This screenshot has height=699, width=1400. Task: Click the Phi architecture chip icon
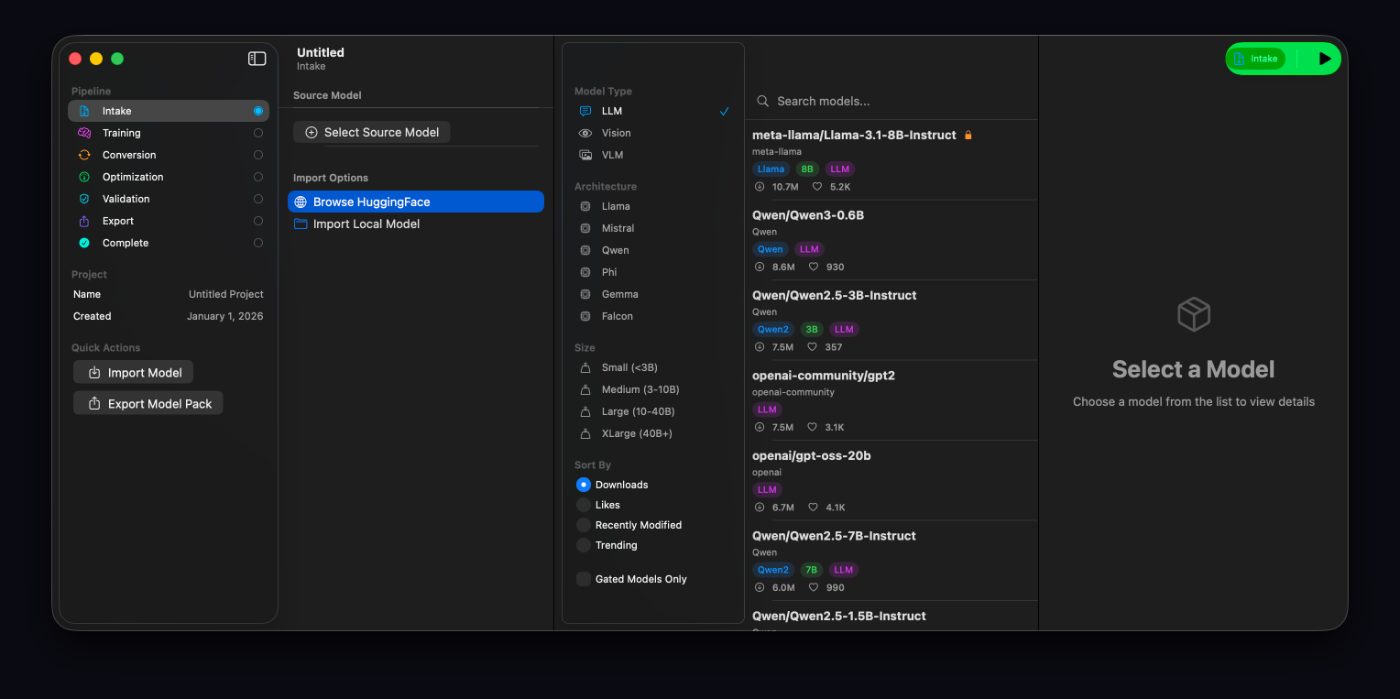pyautogui.click(x=586, y=272)
